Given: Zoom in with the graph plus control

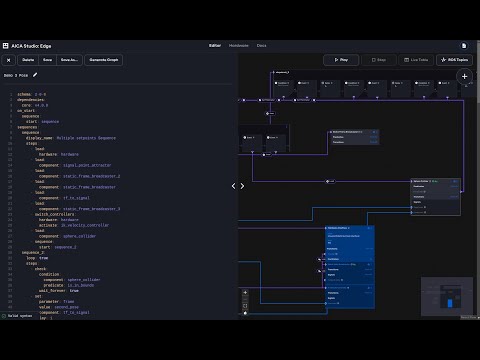Looking at the screenshot, I should click(x=245, y=293).
